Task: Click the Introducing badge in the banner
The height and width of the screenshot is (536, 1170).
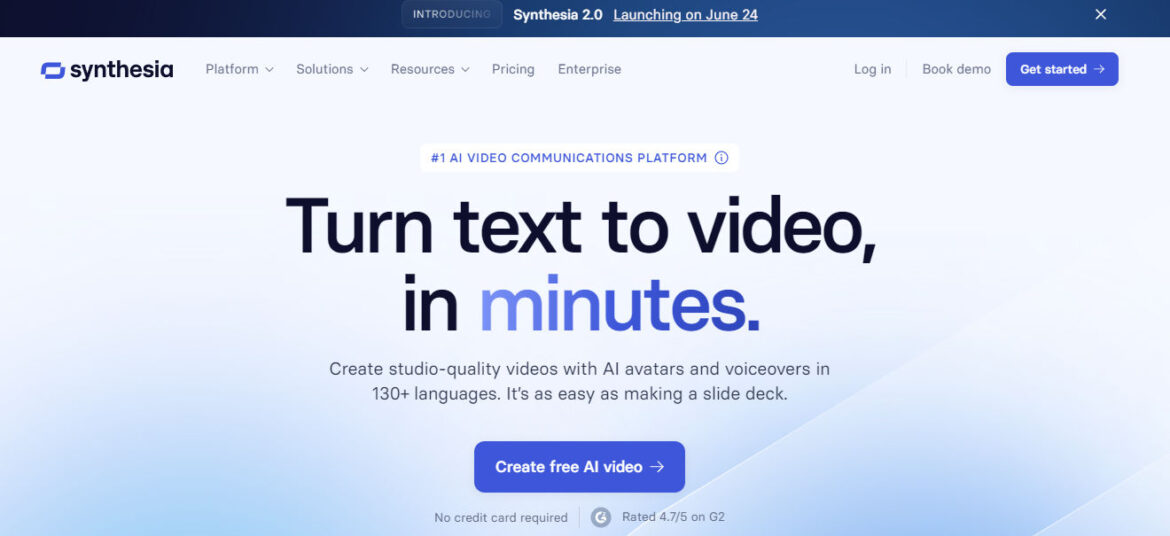Action: [x=451, y=14]
